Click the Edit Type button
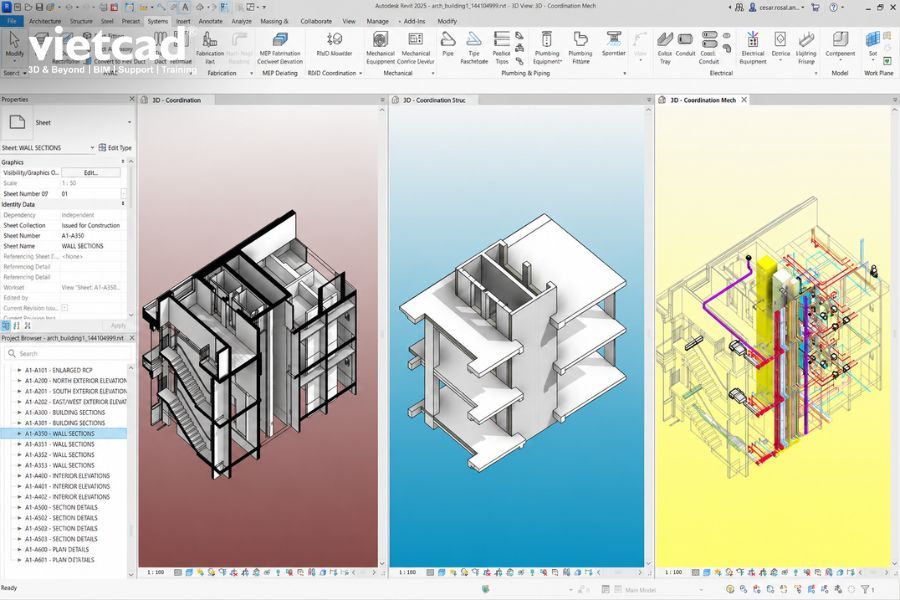This screenshot has width=900, height=600. 115,148
